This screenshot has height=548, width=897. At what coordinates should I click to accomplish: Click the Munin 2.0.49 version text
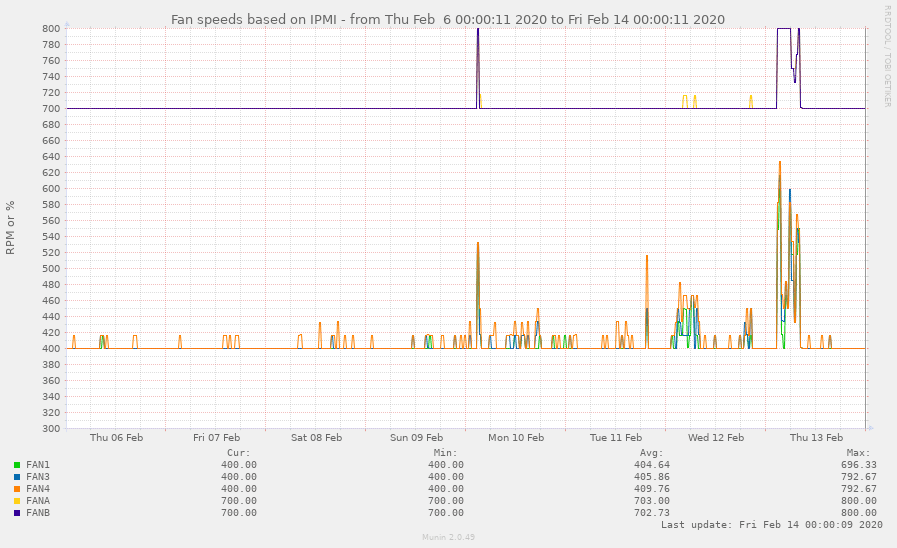[x=448, y=537]
